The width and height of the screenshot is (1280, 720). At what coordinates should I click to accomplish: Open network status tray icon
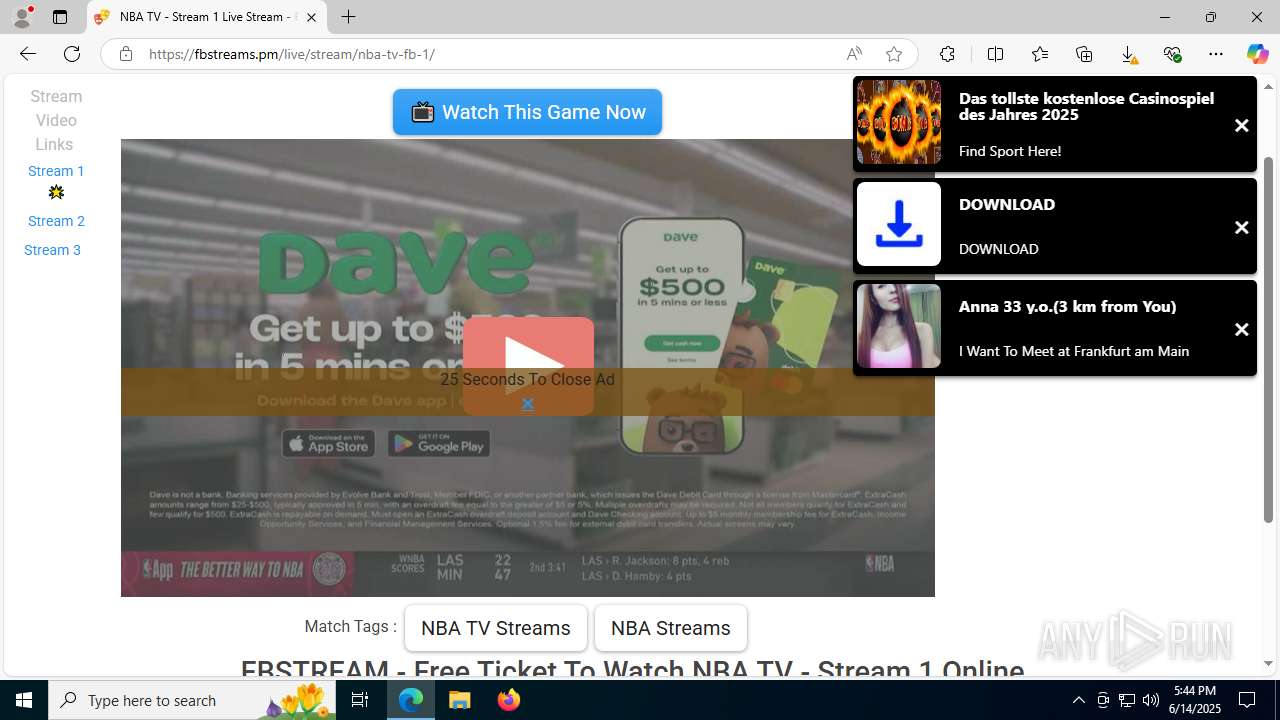(x=1126, y=700)
